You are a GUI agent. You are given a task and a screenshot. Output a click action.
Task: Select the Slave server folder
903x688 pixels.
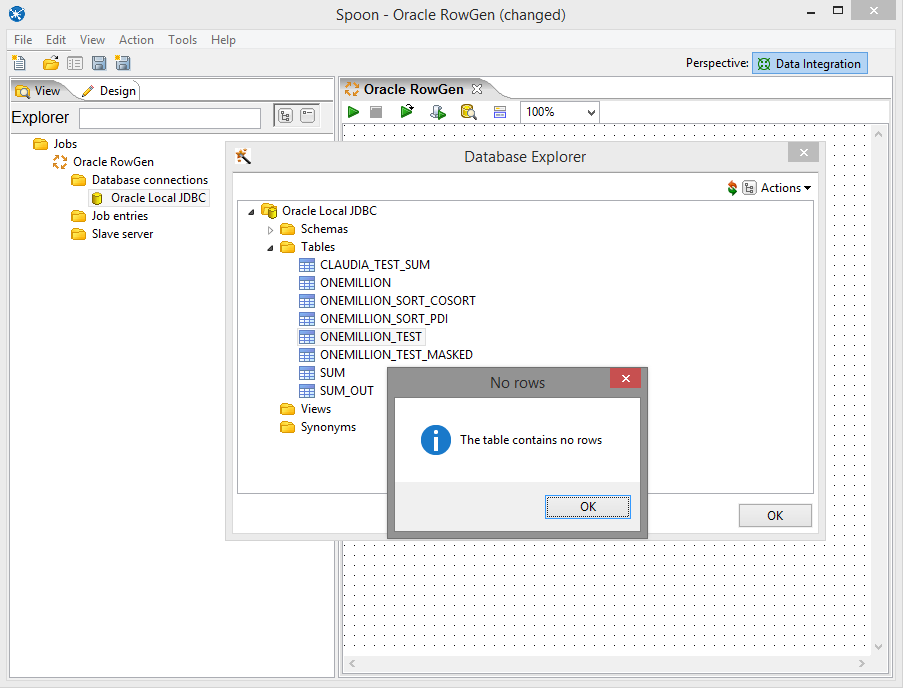point(112,234)
